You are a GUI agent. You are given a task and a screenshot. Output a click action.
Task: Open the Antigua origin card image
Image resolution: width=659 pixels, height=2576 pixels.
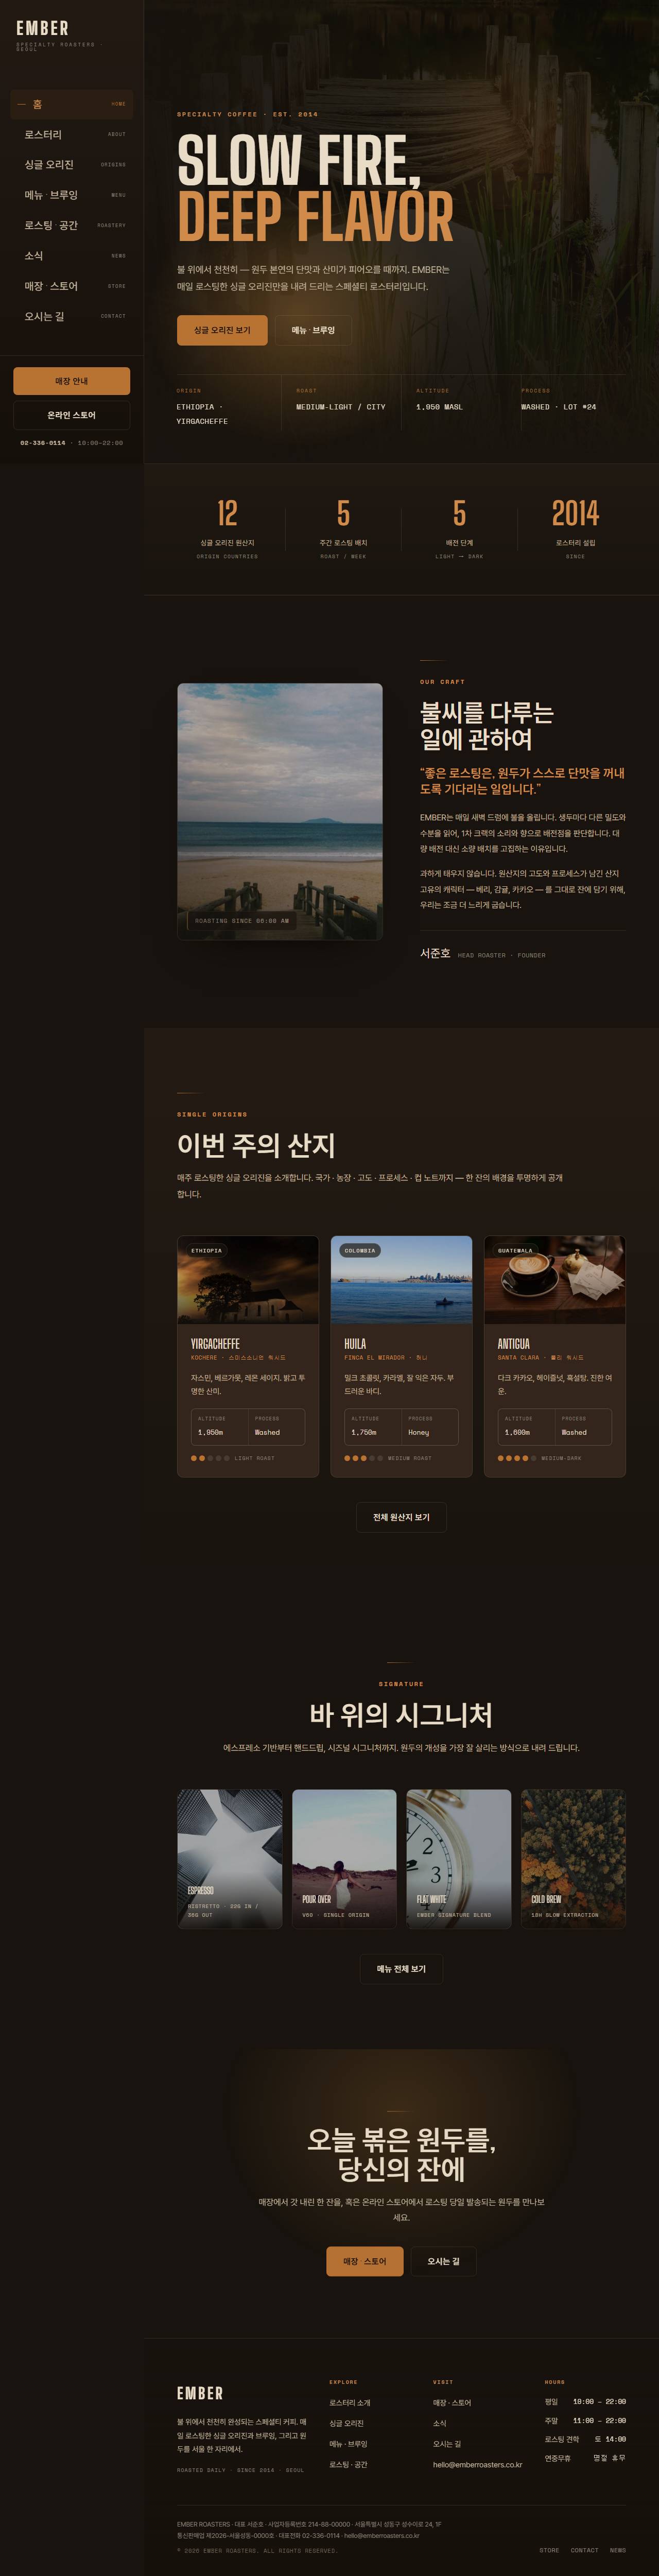click(x=555, y=1280)
